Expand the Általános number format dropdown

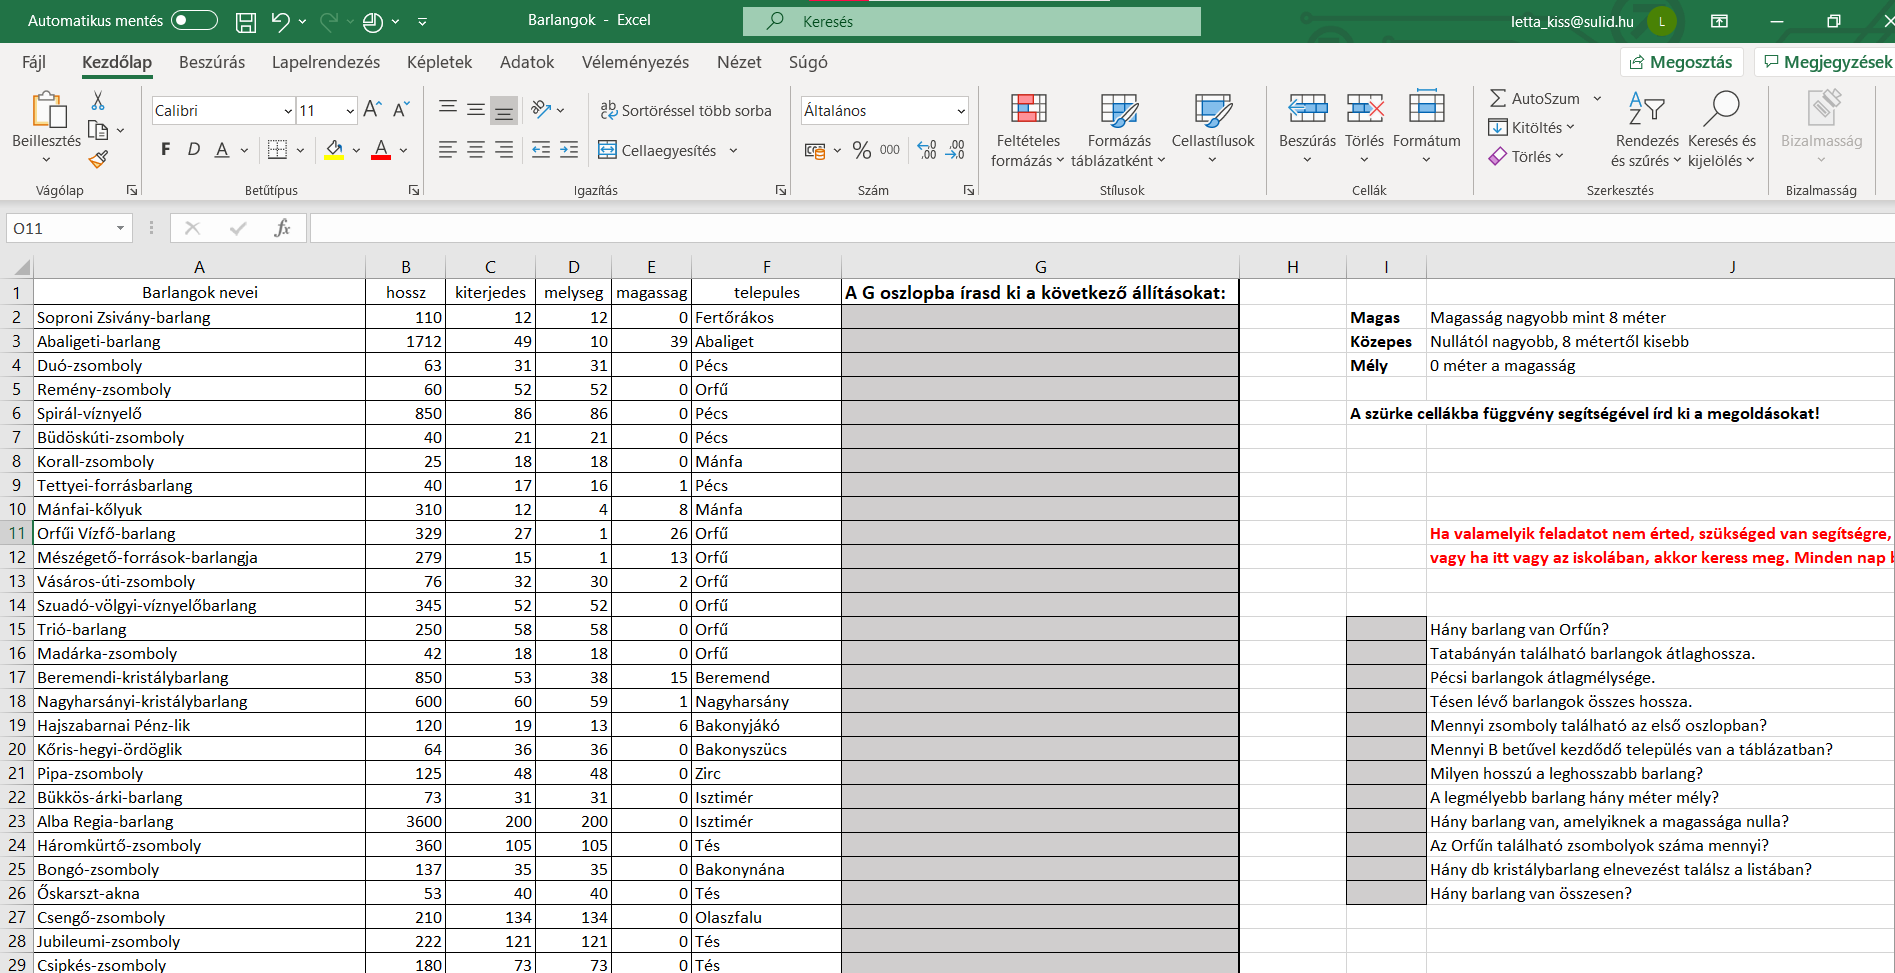click(960, 111)
